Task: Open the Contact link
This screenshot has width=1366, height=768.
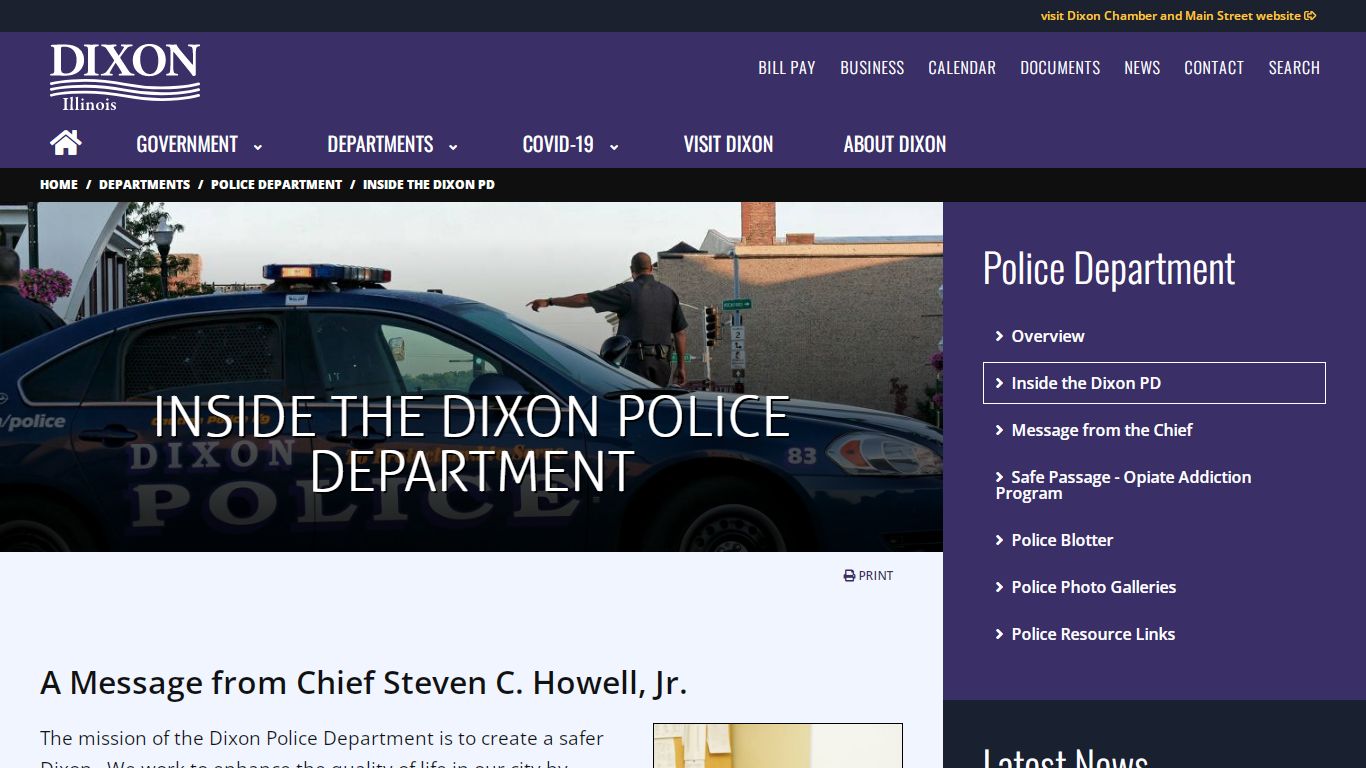Action: (x=1214, y=68)
